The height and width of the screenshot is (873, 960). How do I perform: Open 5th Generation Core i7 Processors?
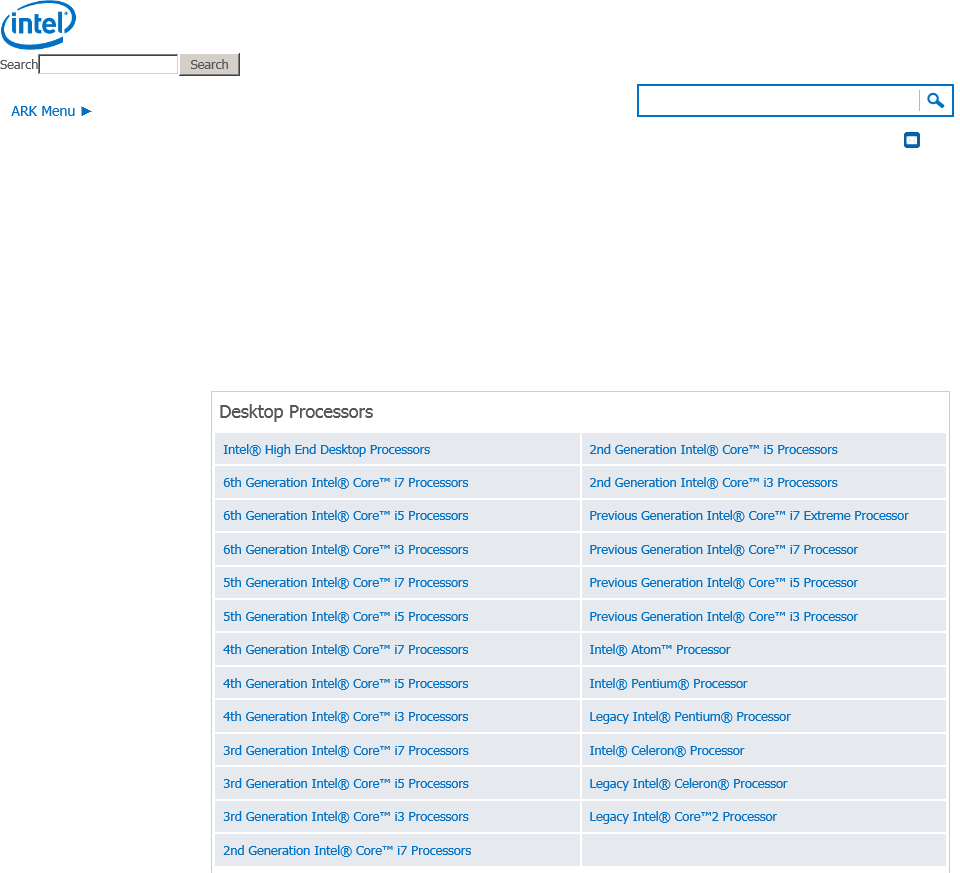tap(345, 583)
